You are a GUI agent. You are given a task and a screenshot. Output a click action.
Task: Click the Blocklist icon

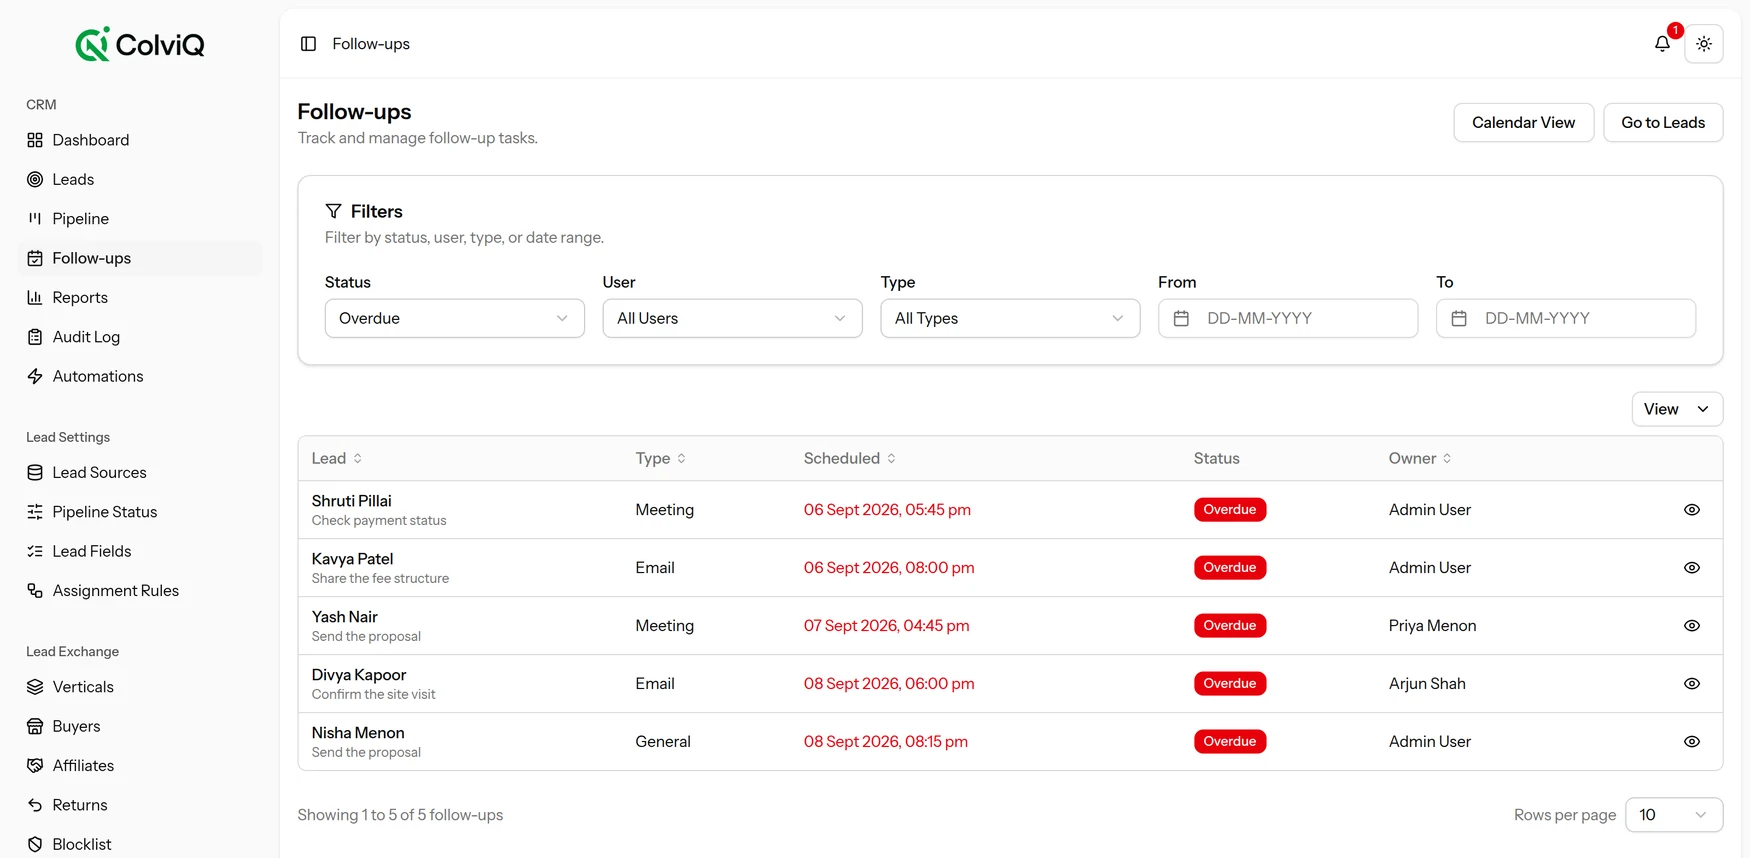point(35,844)
